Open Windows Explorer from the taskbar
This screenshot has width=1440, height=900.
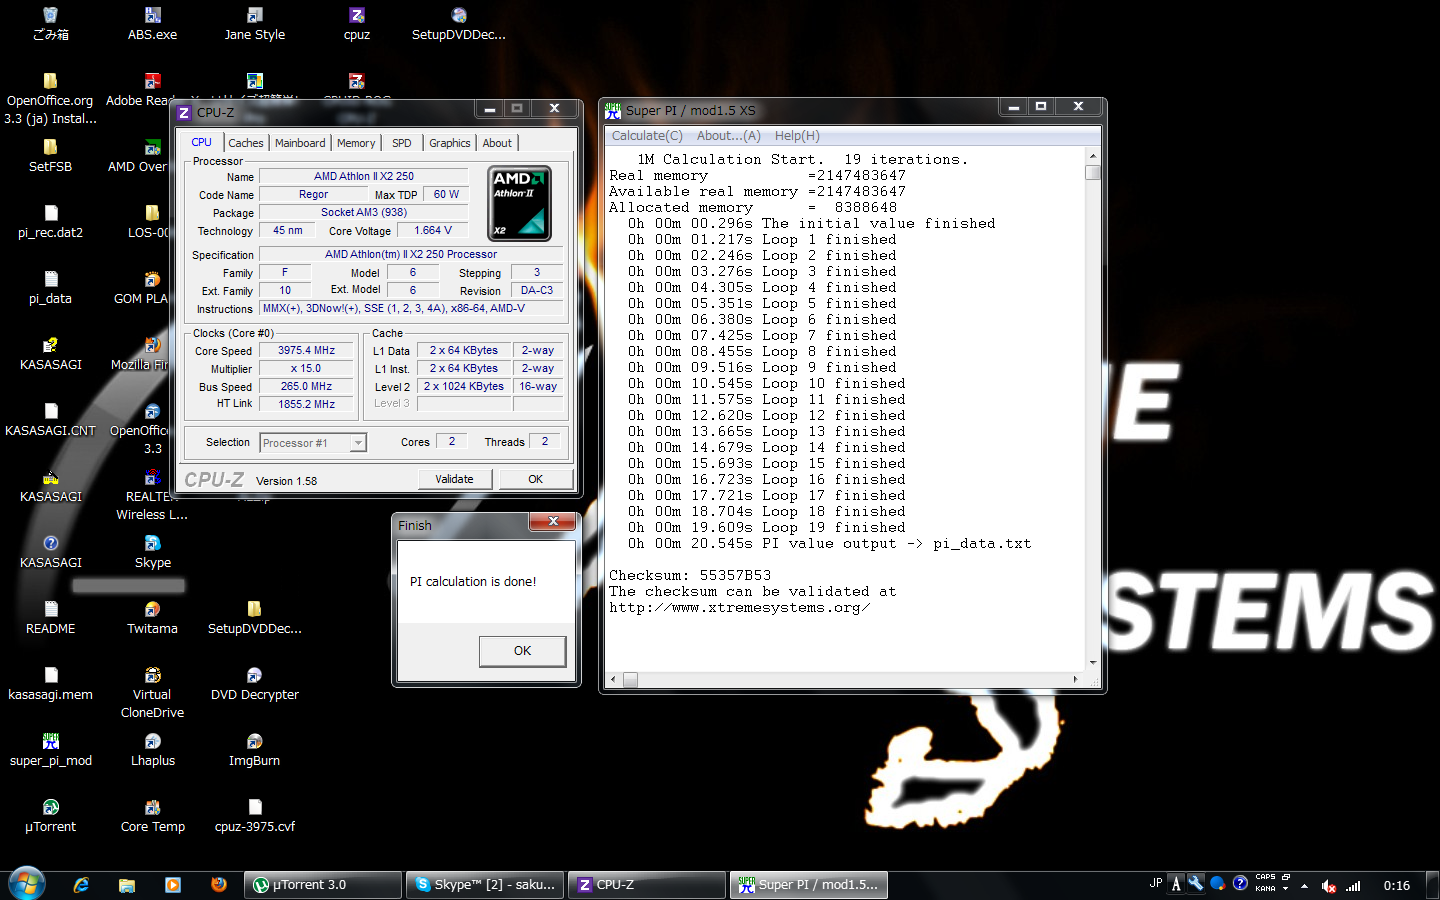[x=127, y=885]
